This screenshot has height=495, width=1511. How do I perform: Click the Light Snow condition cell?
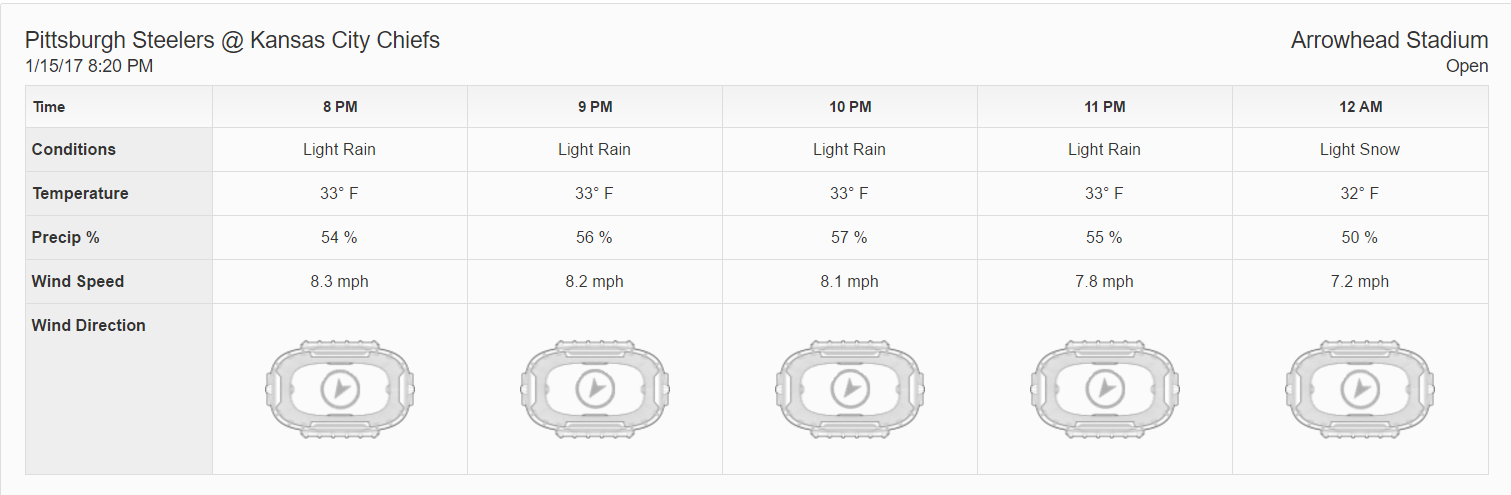[x=1360, y=150]
